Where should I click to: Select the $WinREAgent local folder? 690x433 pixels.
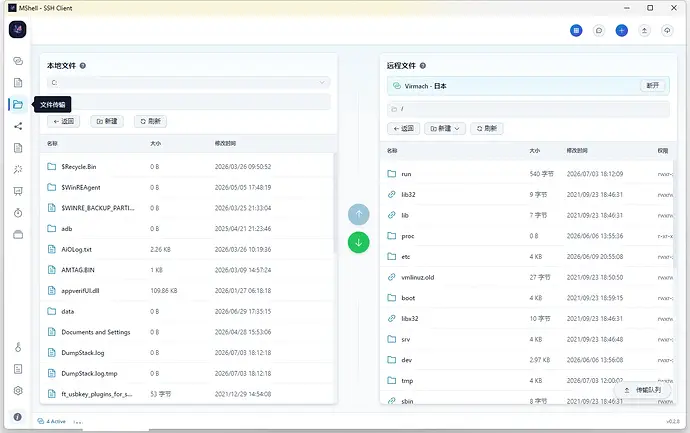187,187
